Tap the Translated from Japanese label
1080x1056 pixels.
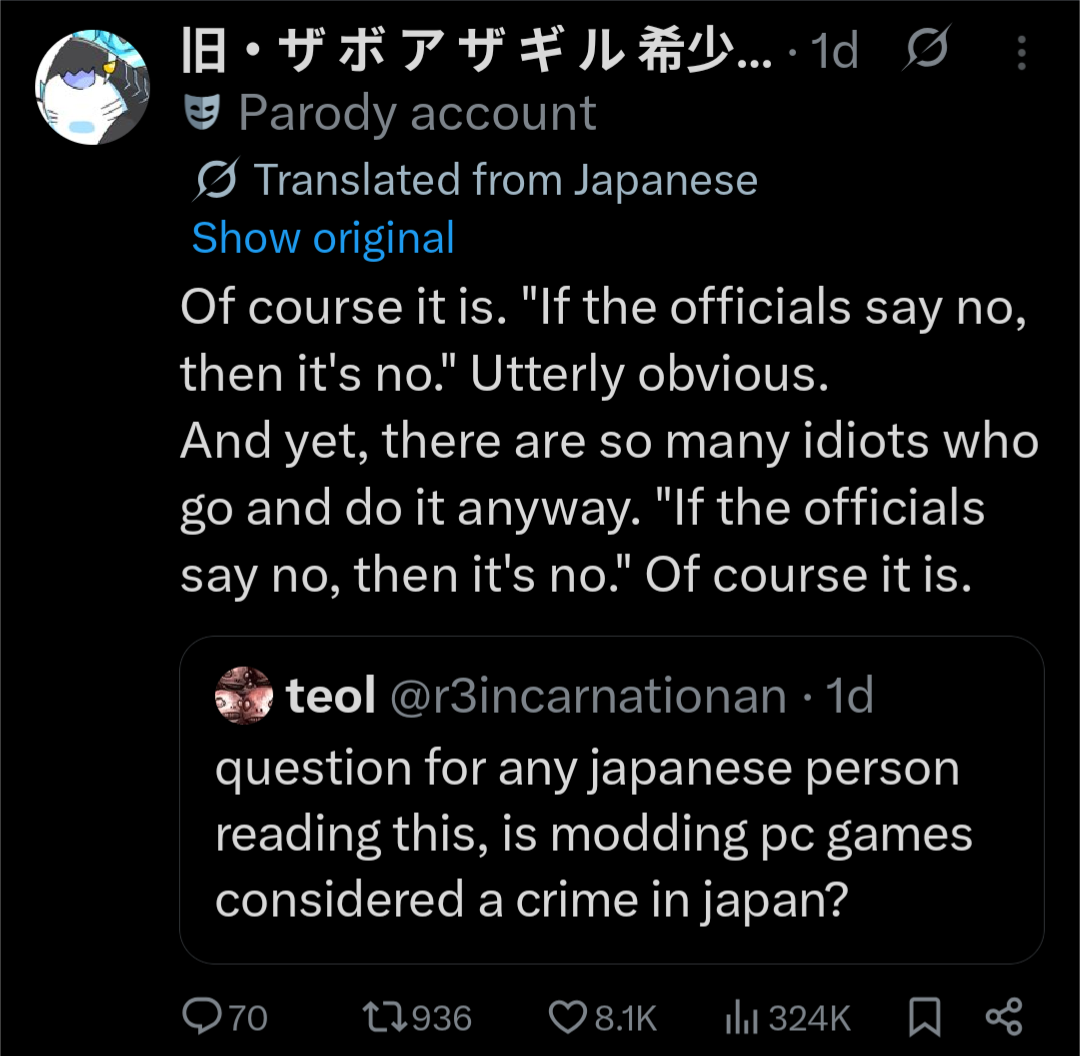505,180
